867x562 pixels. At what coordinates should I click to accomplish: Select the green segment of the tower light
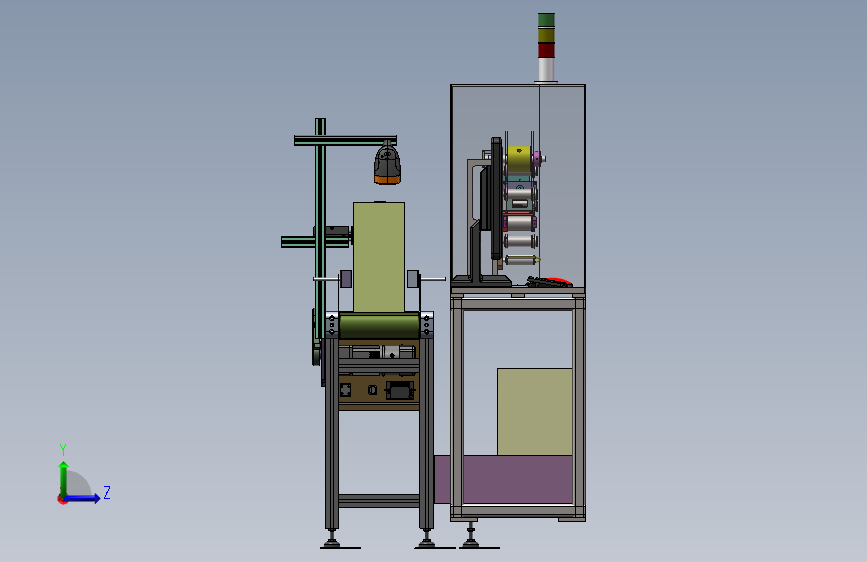click(x=546, y=20)
